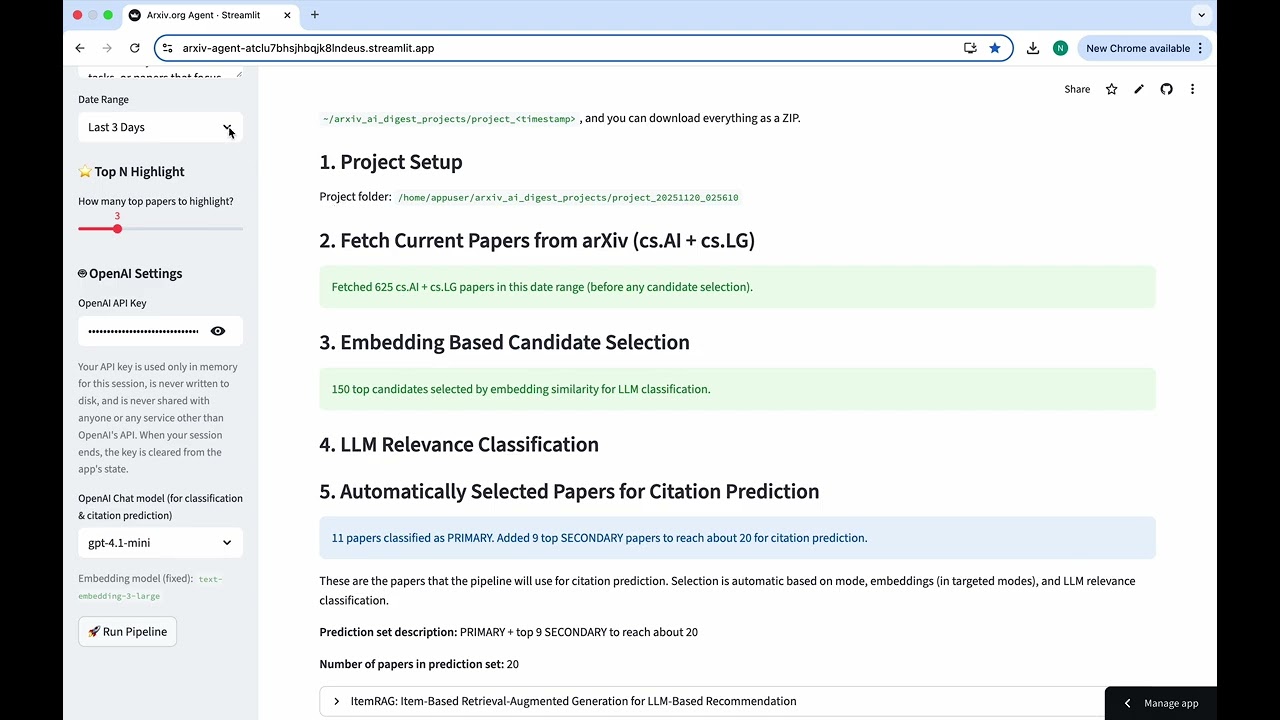Open new browser tab plus button
This screenshot has height=720, width=1280.
point(315,15)
